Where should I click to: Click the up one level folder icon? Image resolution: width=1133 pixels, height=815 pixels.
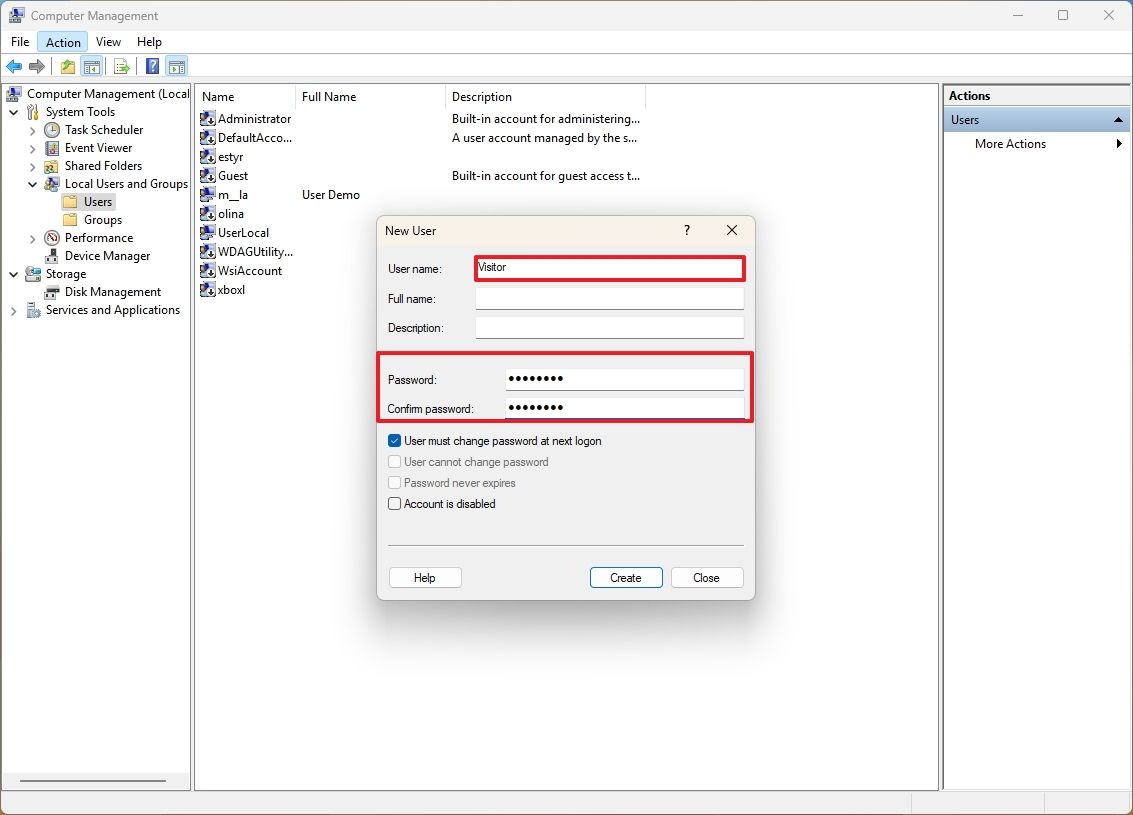coord(66,66)
